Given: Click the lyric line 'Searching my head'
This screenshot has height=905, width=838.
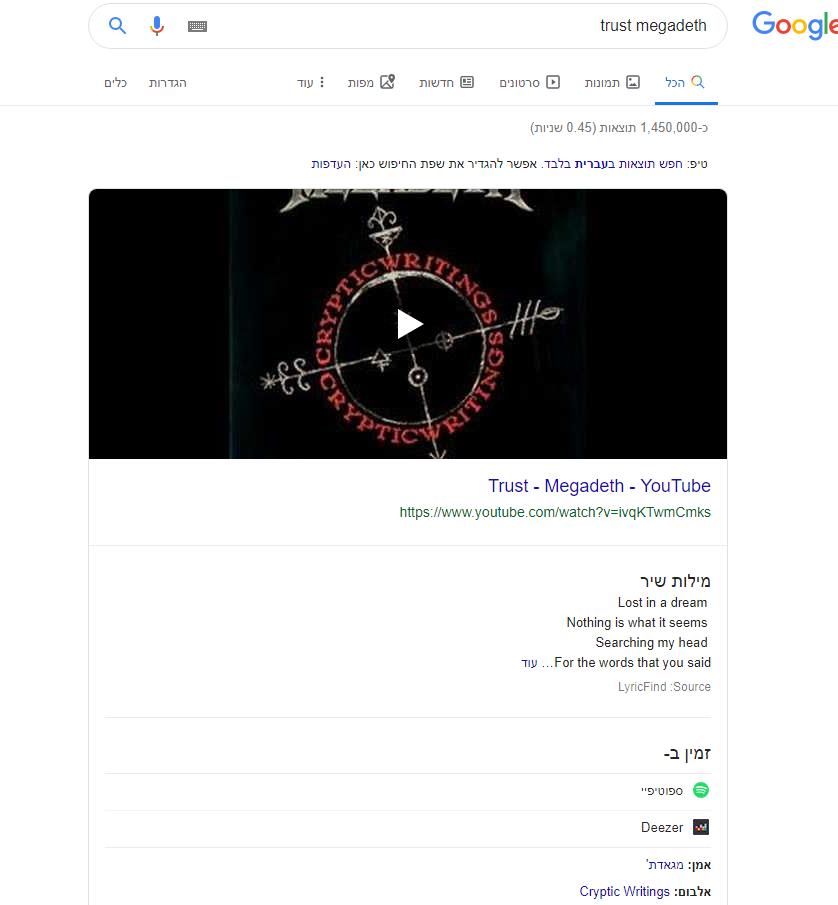Looking at the screenshot, I should (651, 642).
